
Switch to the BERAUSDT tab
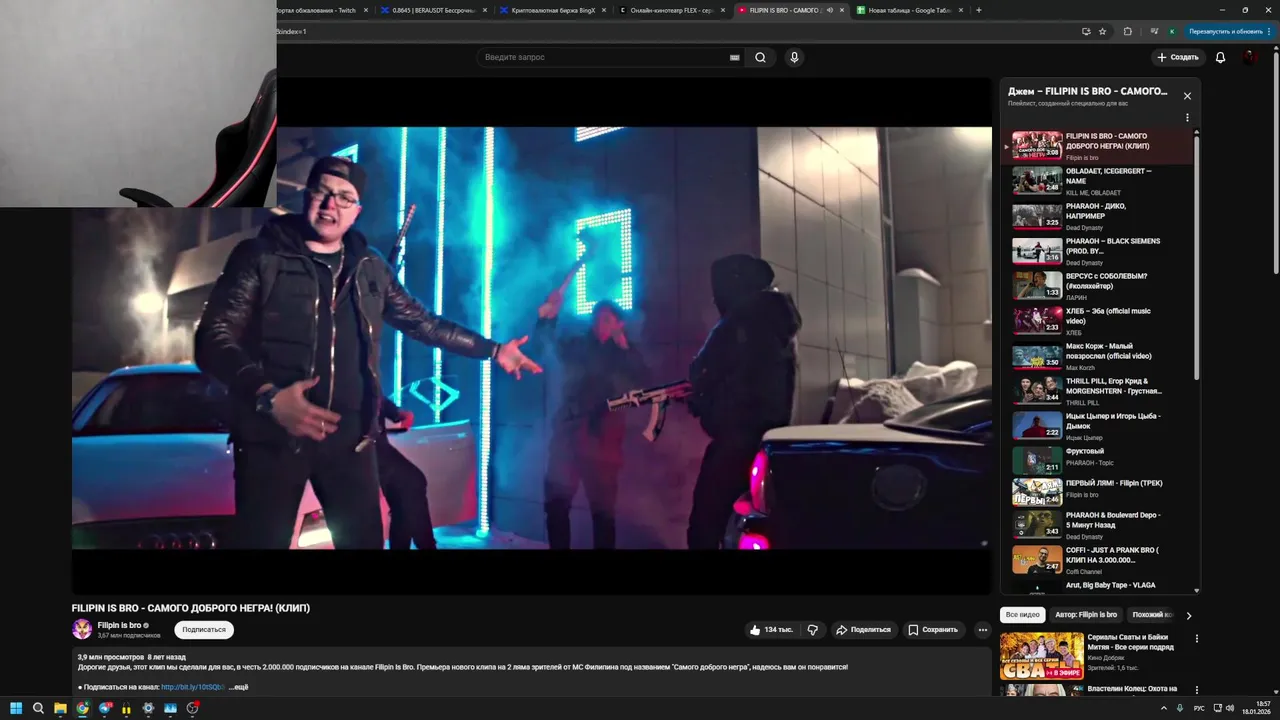(432, 10)
